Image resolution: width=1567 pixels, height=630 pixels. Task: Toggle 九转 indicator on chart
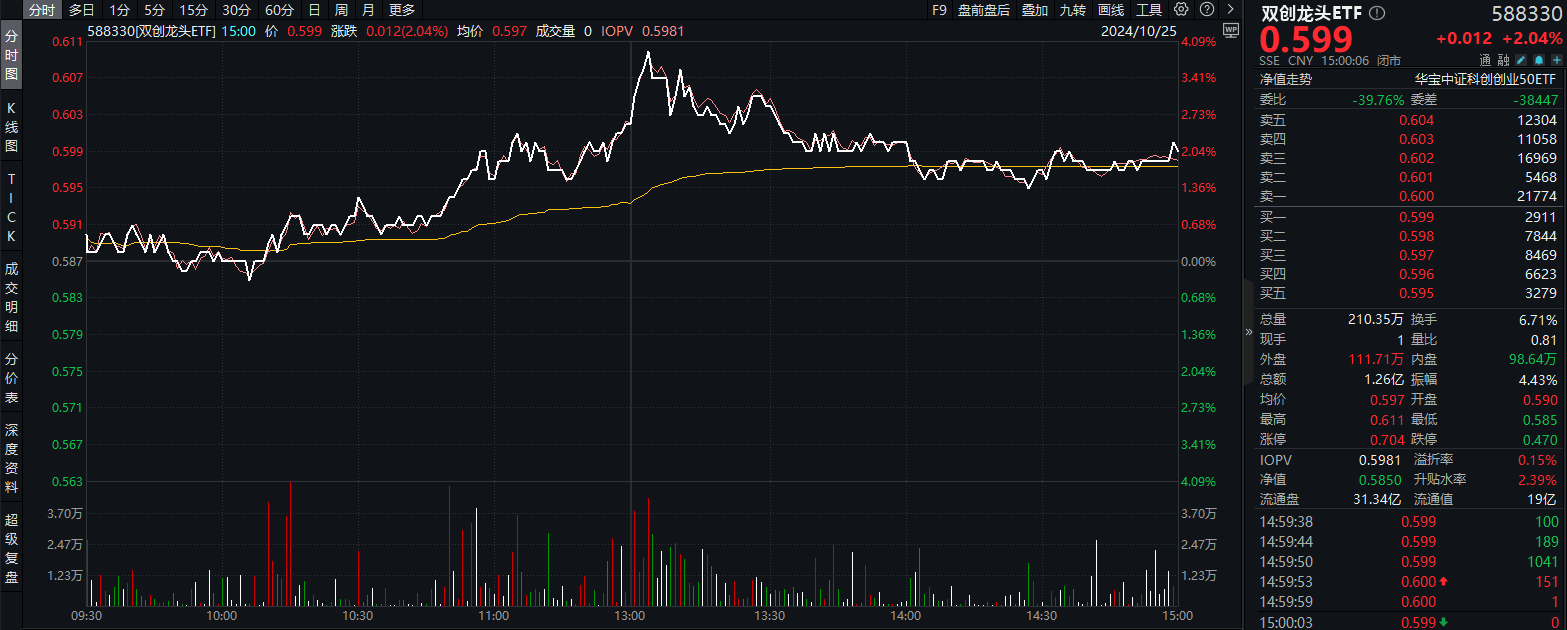click(x=1073, y=10)
